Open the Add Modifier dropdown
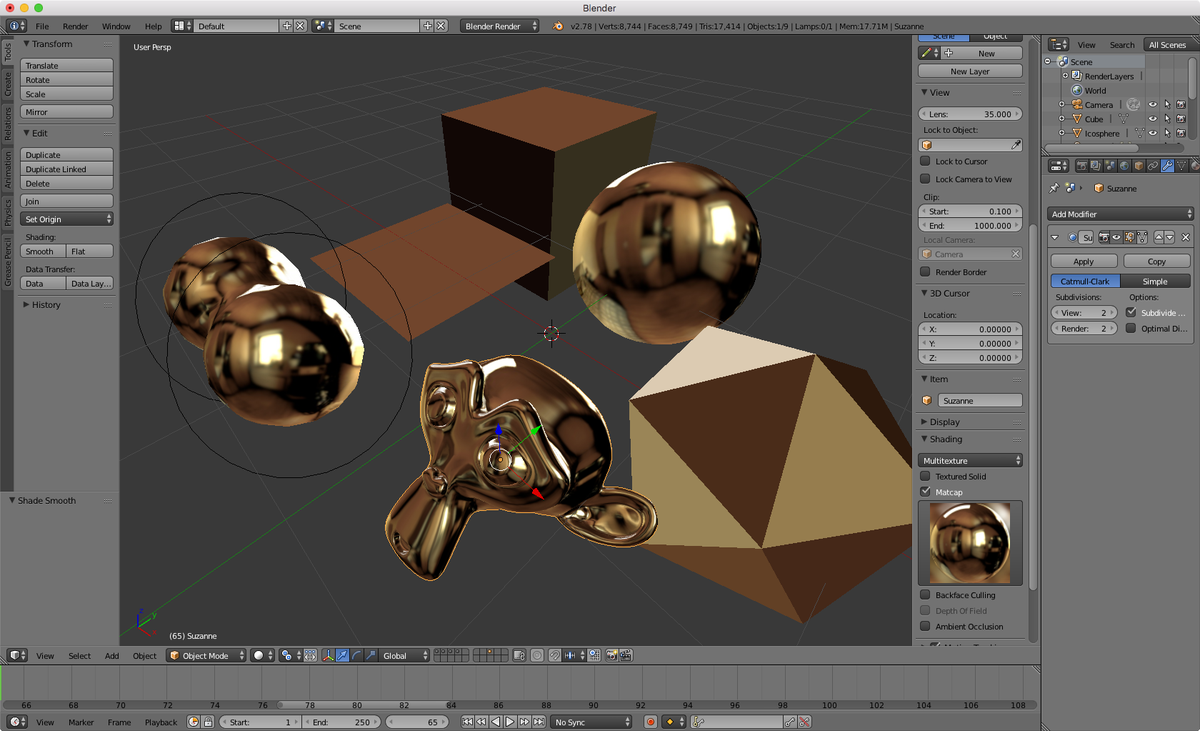This screenshot has height=731, width=1200. click(1120, 214)
